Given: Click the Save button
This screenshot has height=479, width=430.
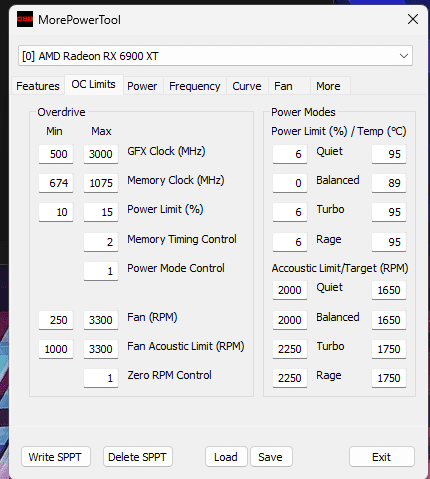Looking at the screenshot, I should pyautogui.click(x=271, y=457).
